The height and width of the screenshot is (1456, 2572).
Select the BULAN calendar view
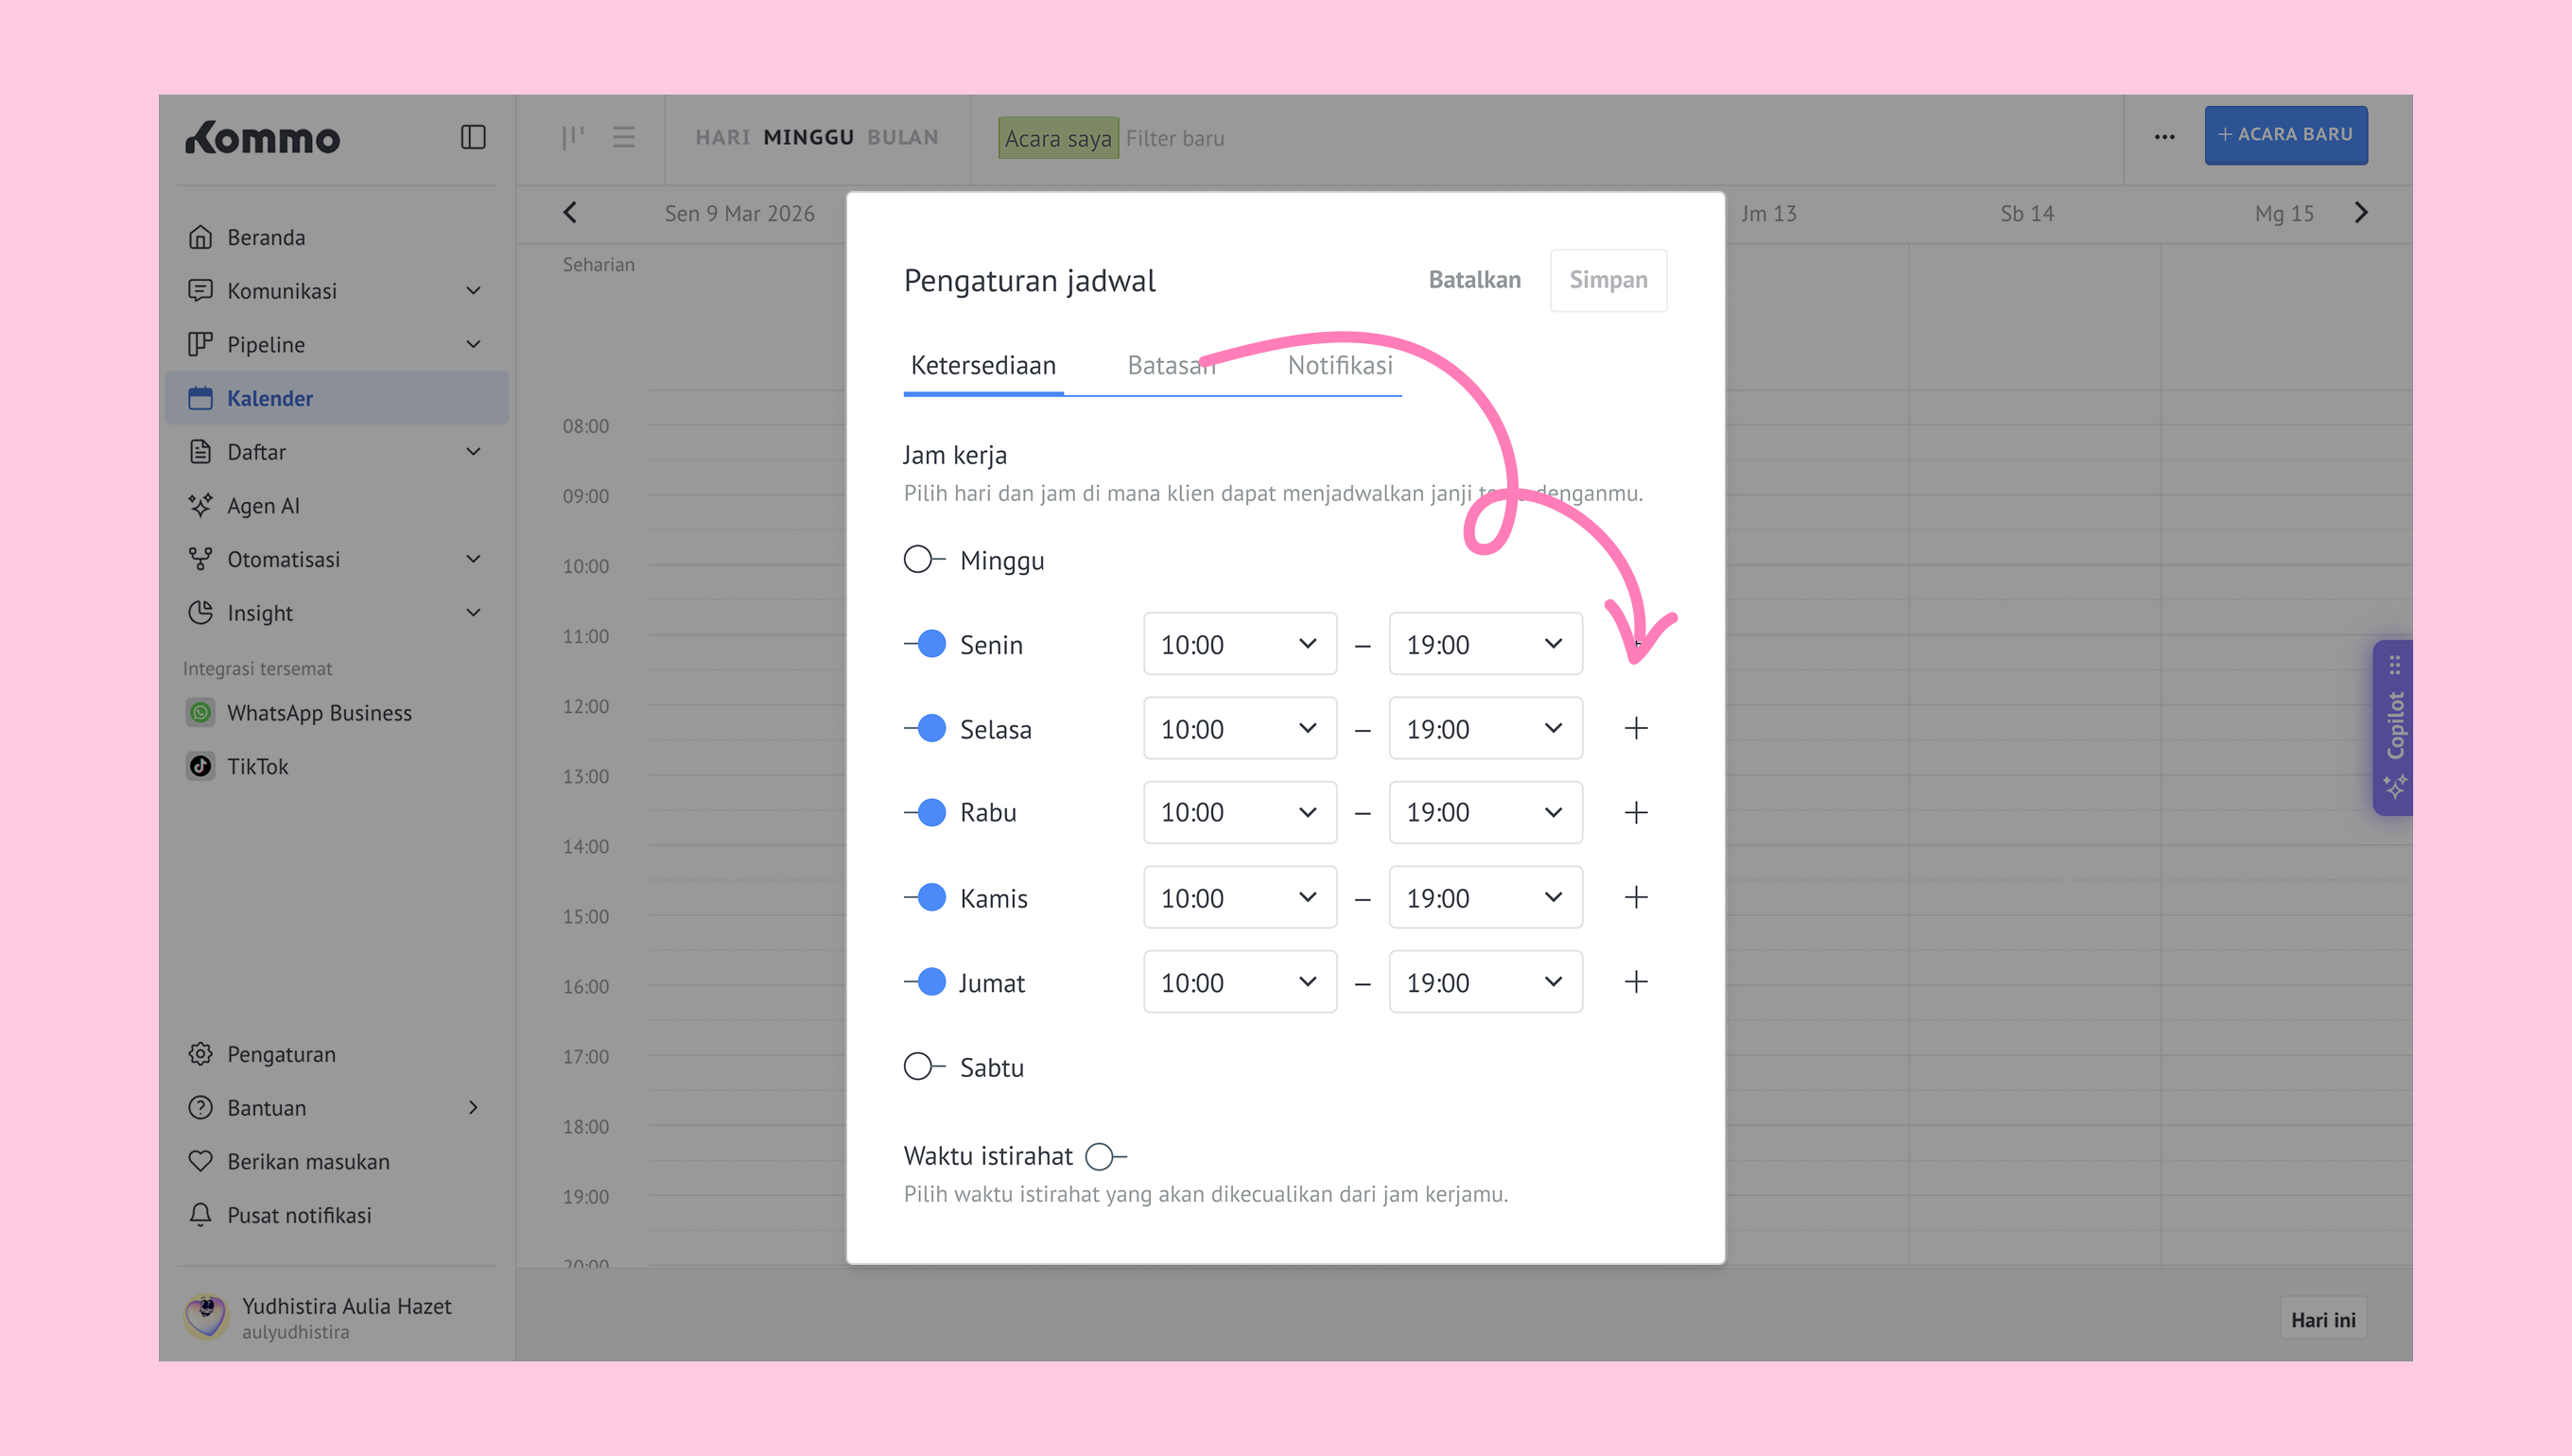902,137
